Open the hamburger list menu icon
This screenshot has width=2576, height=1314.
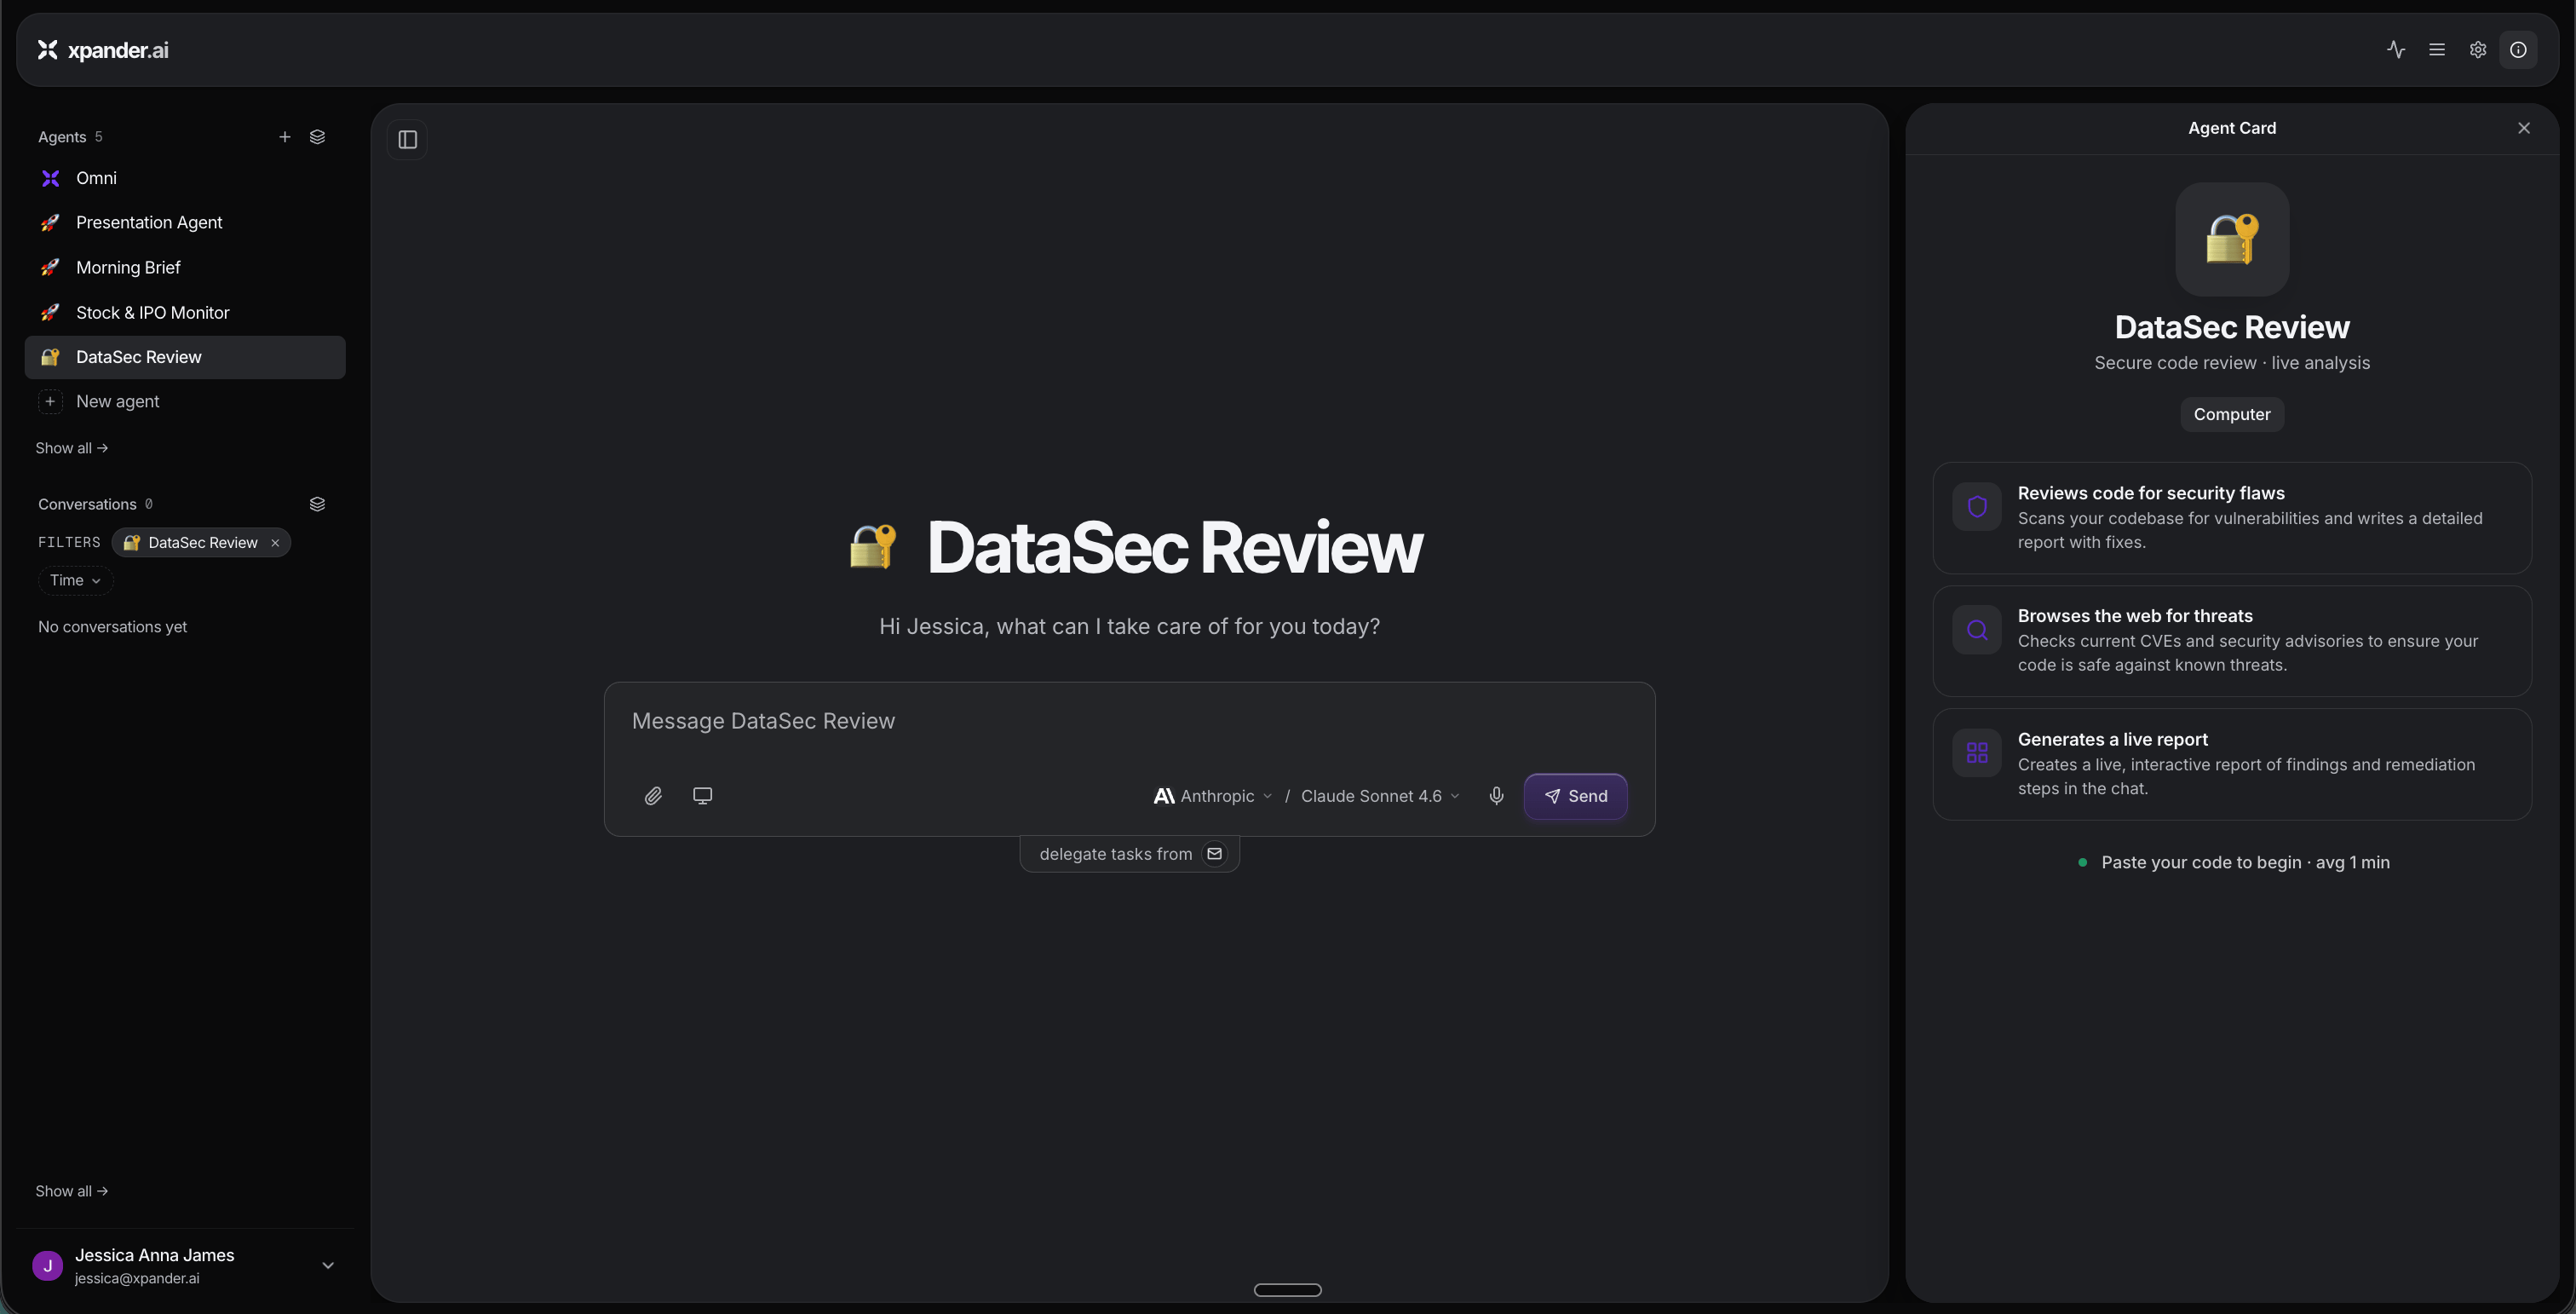2437,50
